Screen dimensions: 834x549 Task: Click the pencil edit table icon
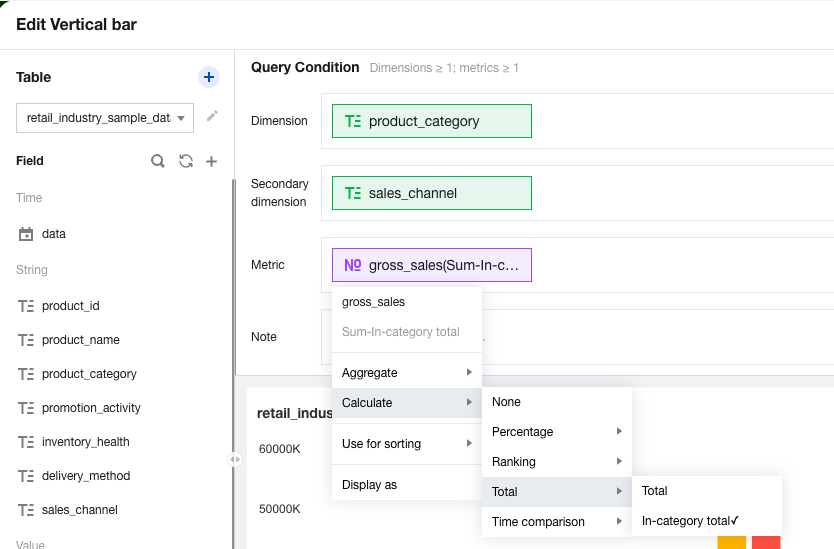coord(212,117)
